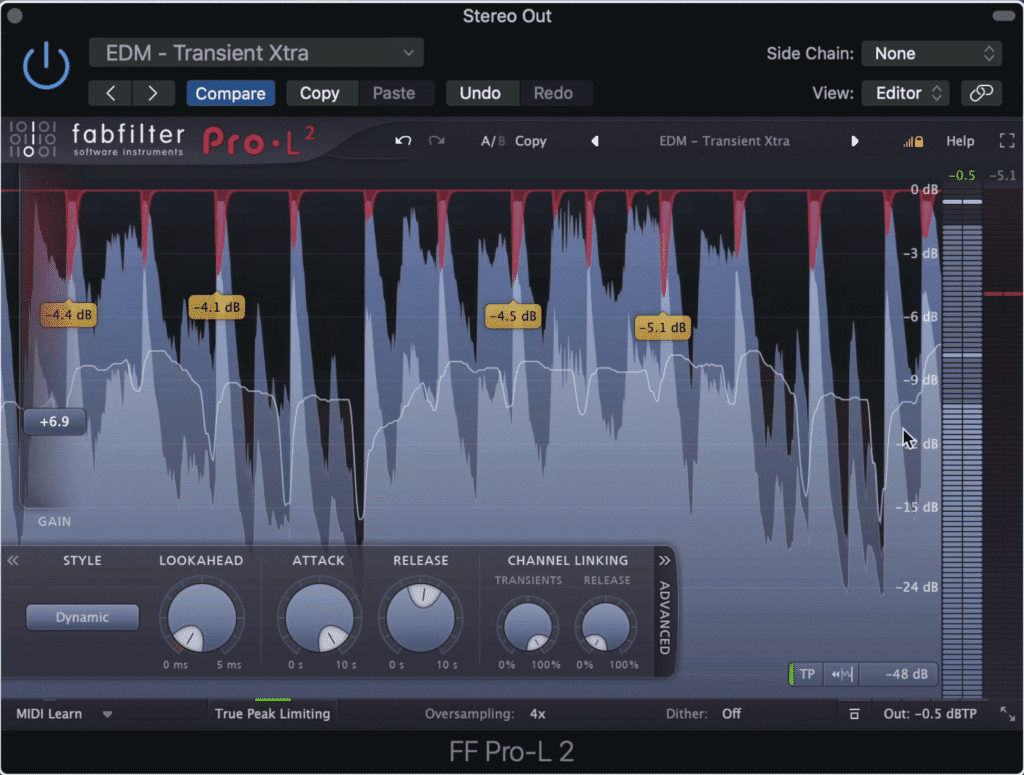Click the Attack knob
The width and height of the screenshot is (1024, 775).
319,618
